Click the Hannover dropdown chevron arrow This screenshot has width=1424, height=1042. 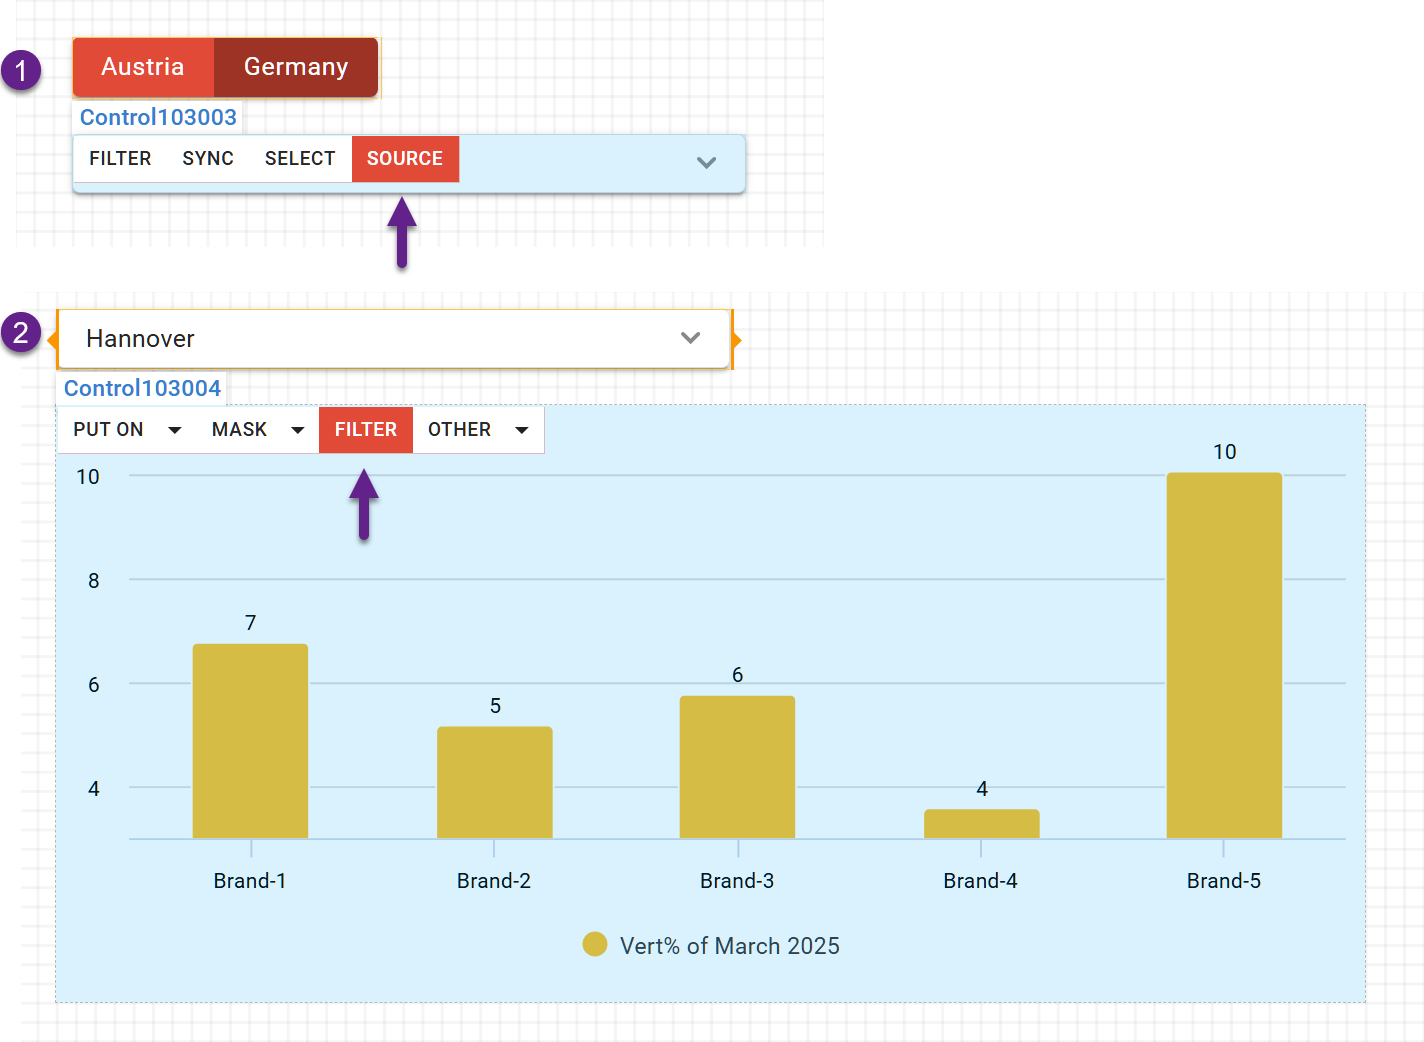[690, 338]
